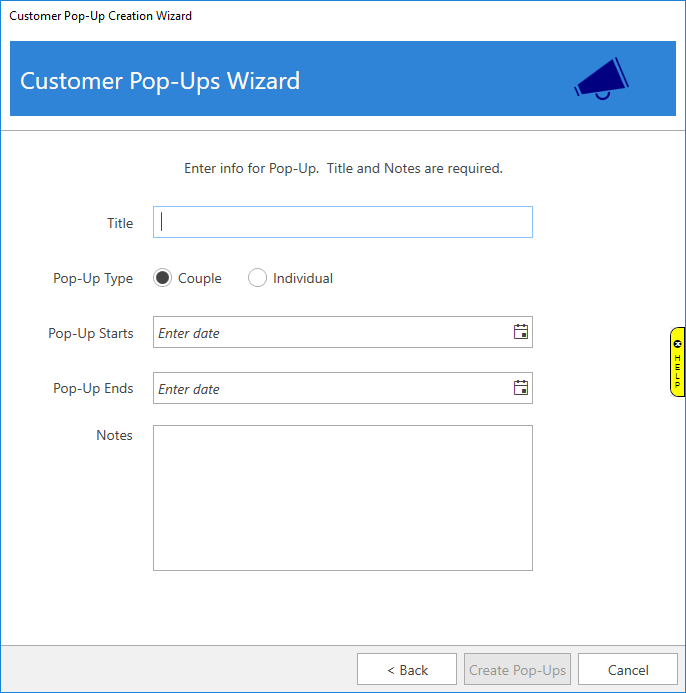The height and width of the screenshot is (693, 686).
Task: Click the Pop-Up Type label
Action: pyautogui.click(x=93, y=279)
